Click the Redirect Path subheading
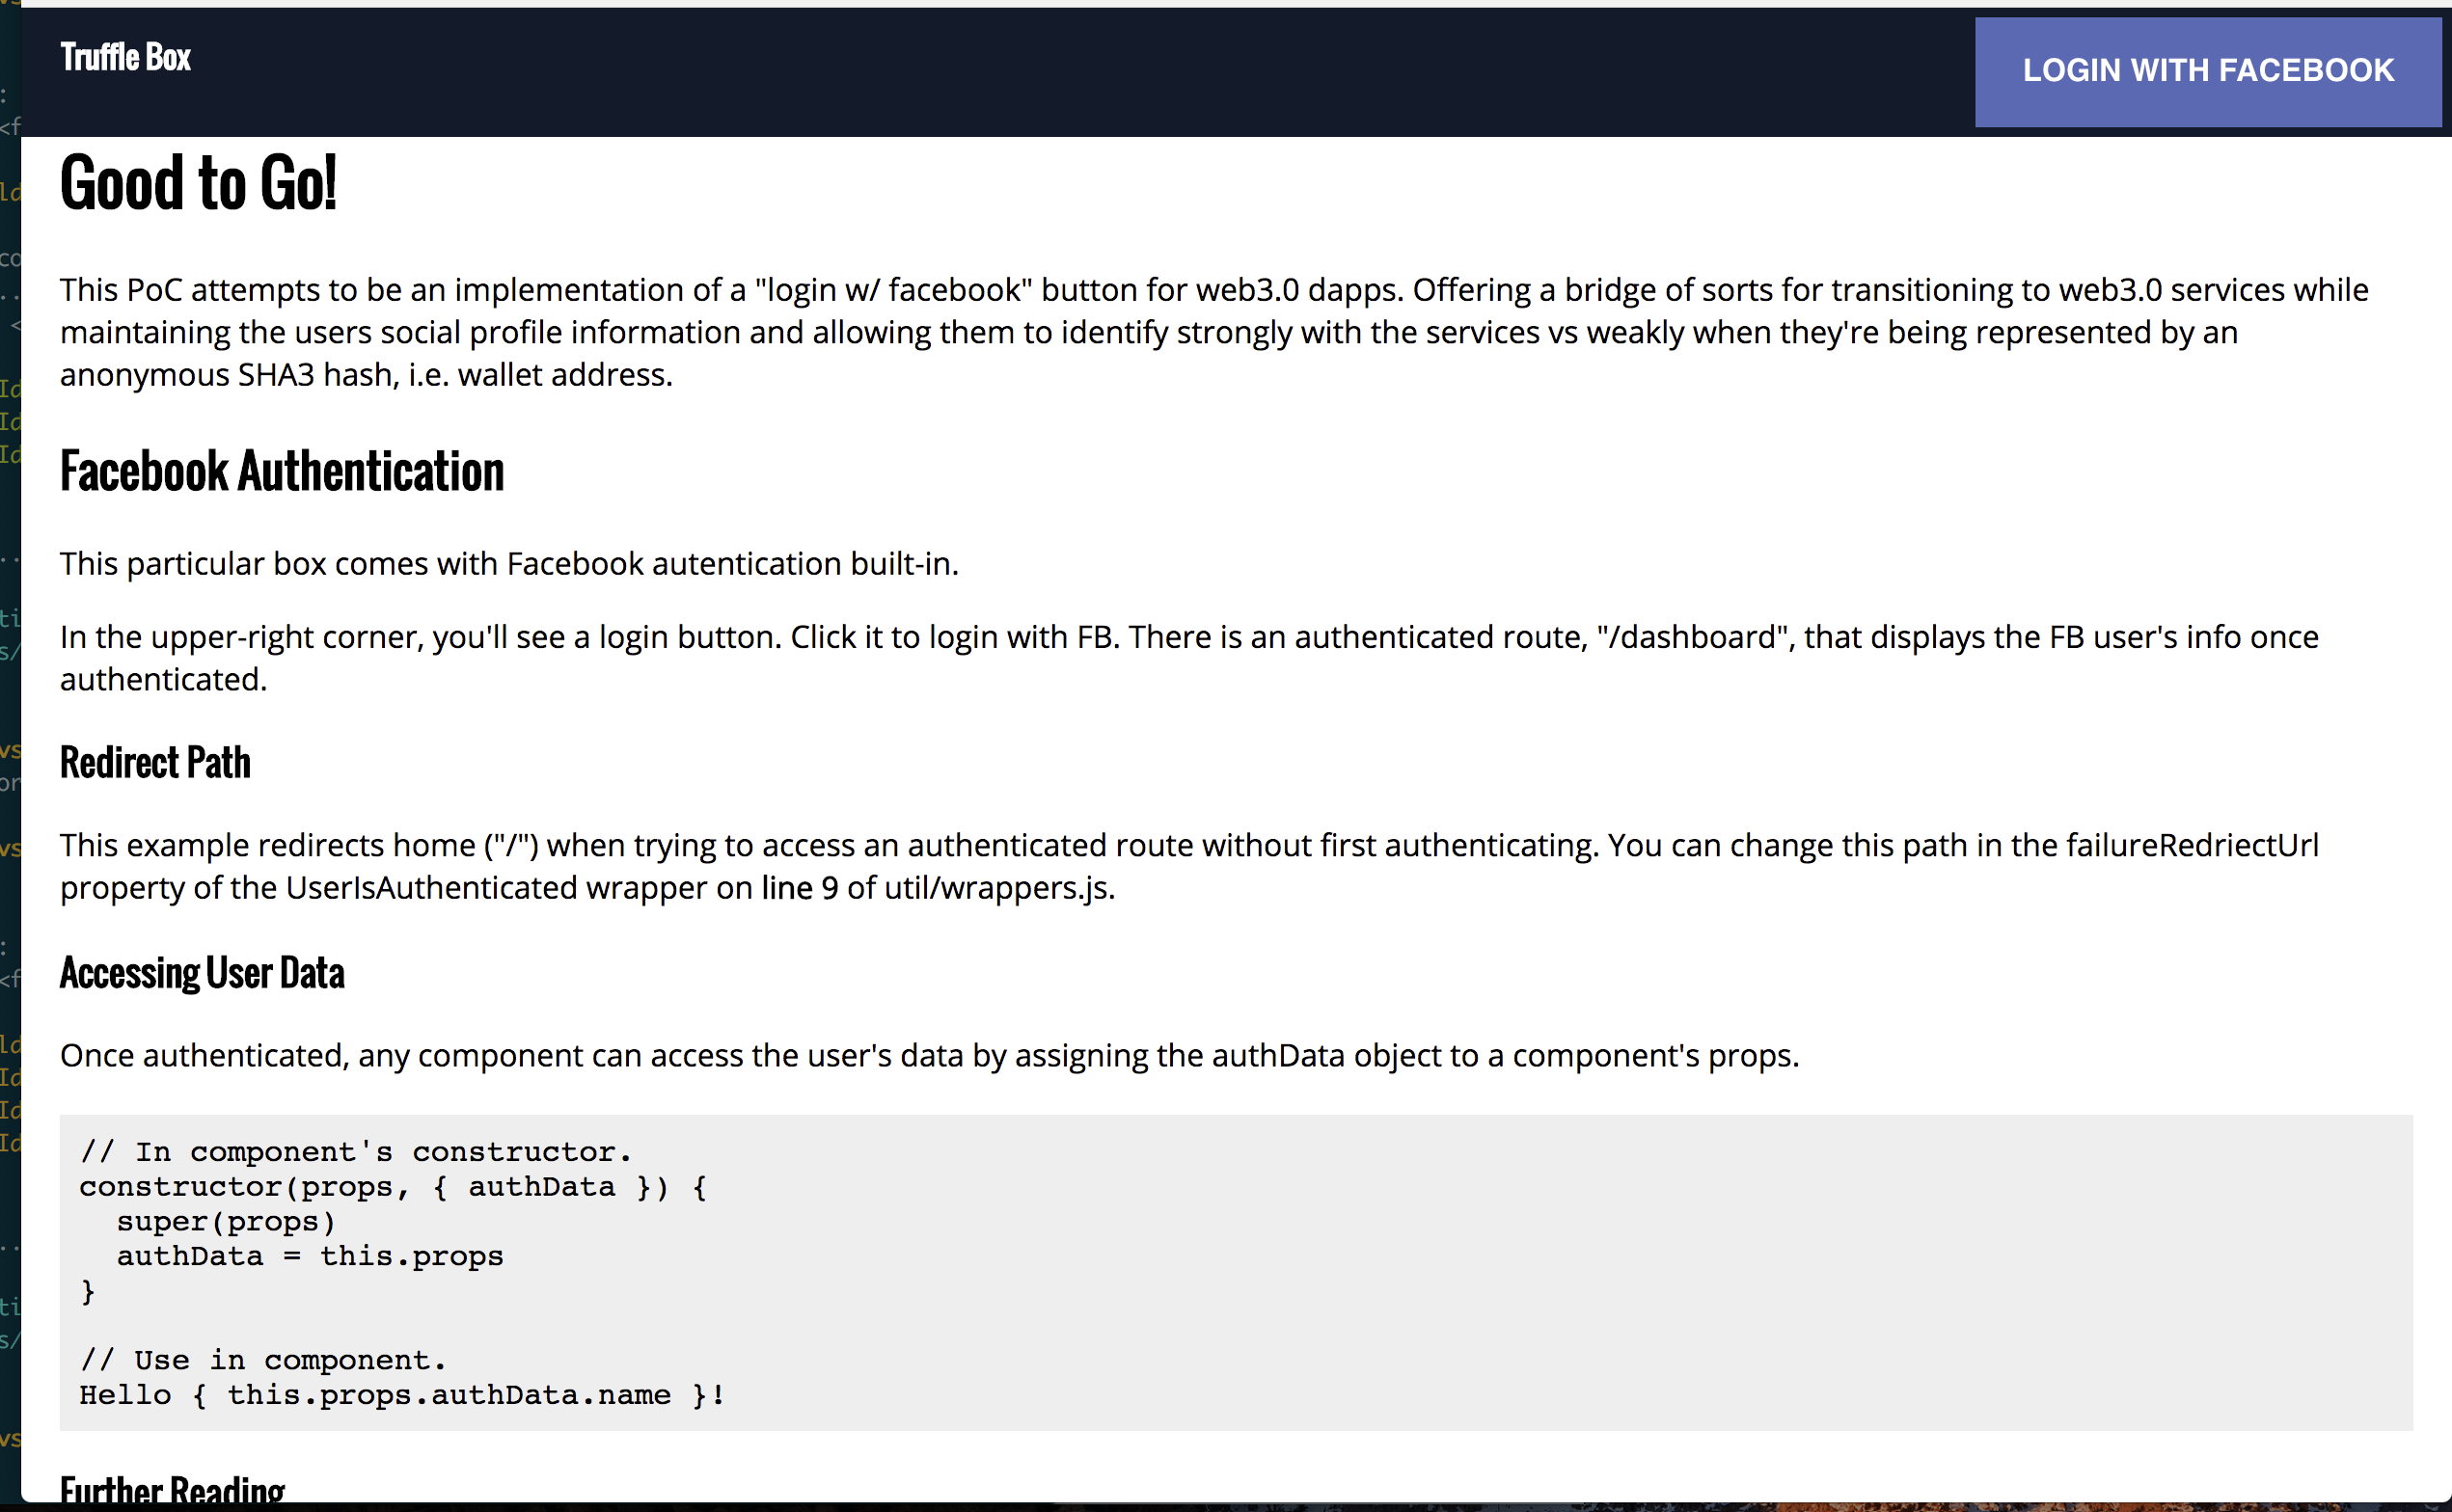This screenshot has height=1512, width=2452. pos(155,763)
